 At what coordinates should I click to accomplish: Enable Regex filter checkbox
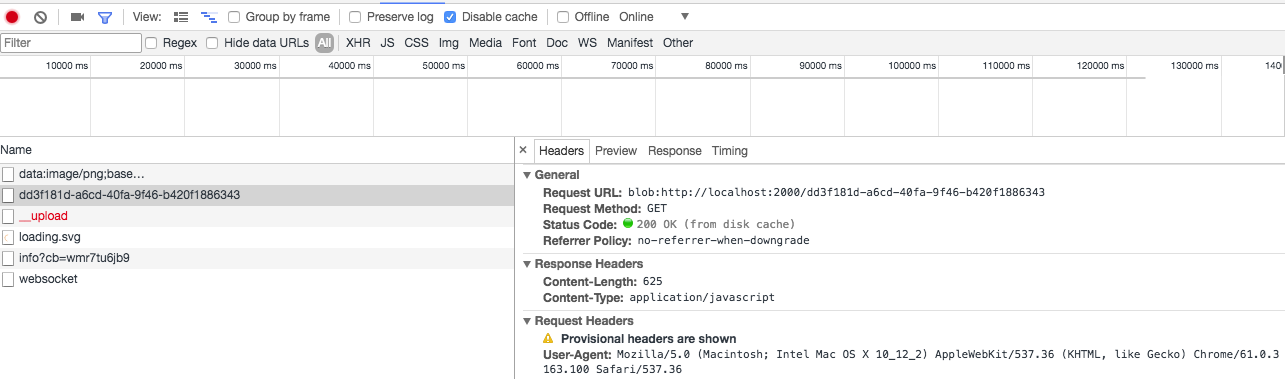pyautogui.click(x=151, y=43)
